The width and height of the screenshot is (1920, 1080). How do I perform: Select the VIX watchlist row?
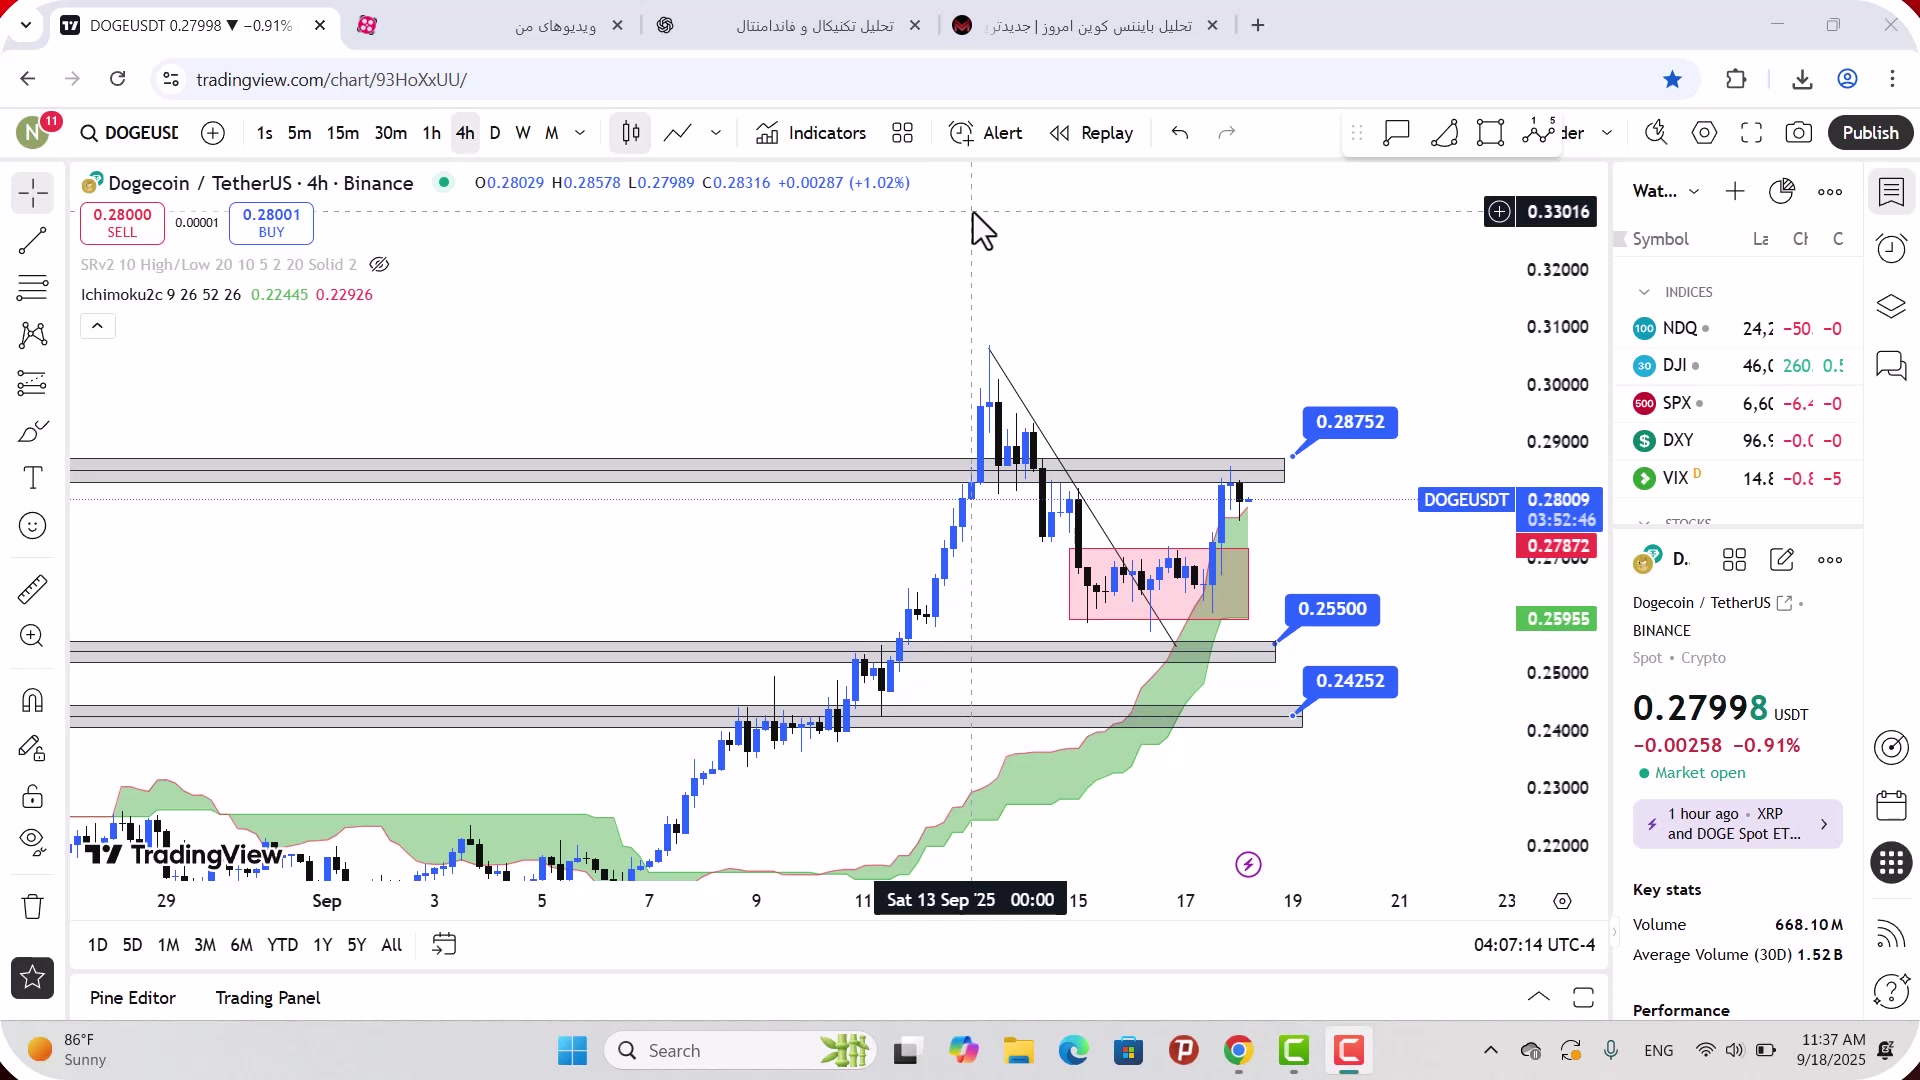pos(1739,478)
